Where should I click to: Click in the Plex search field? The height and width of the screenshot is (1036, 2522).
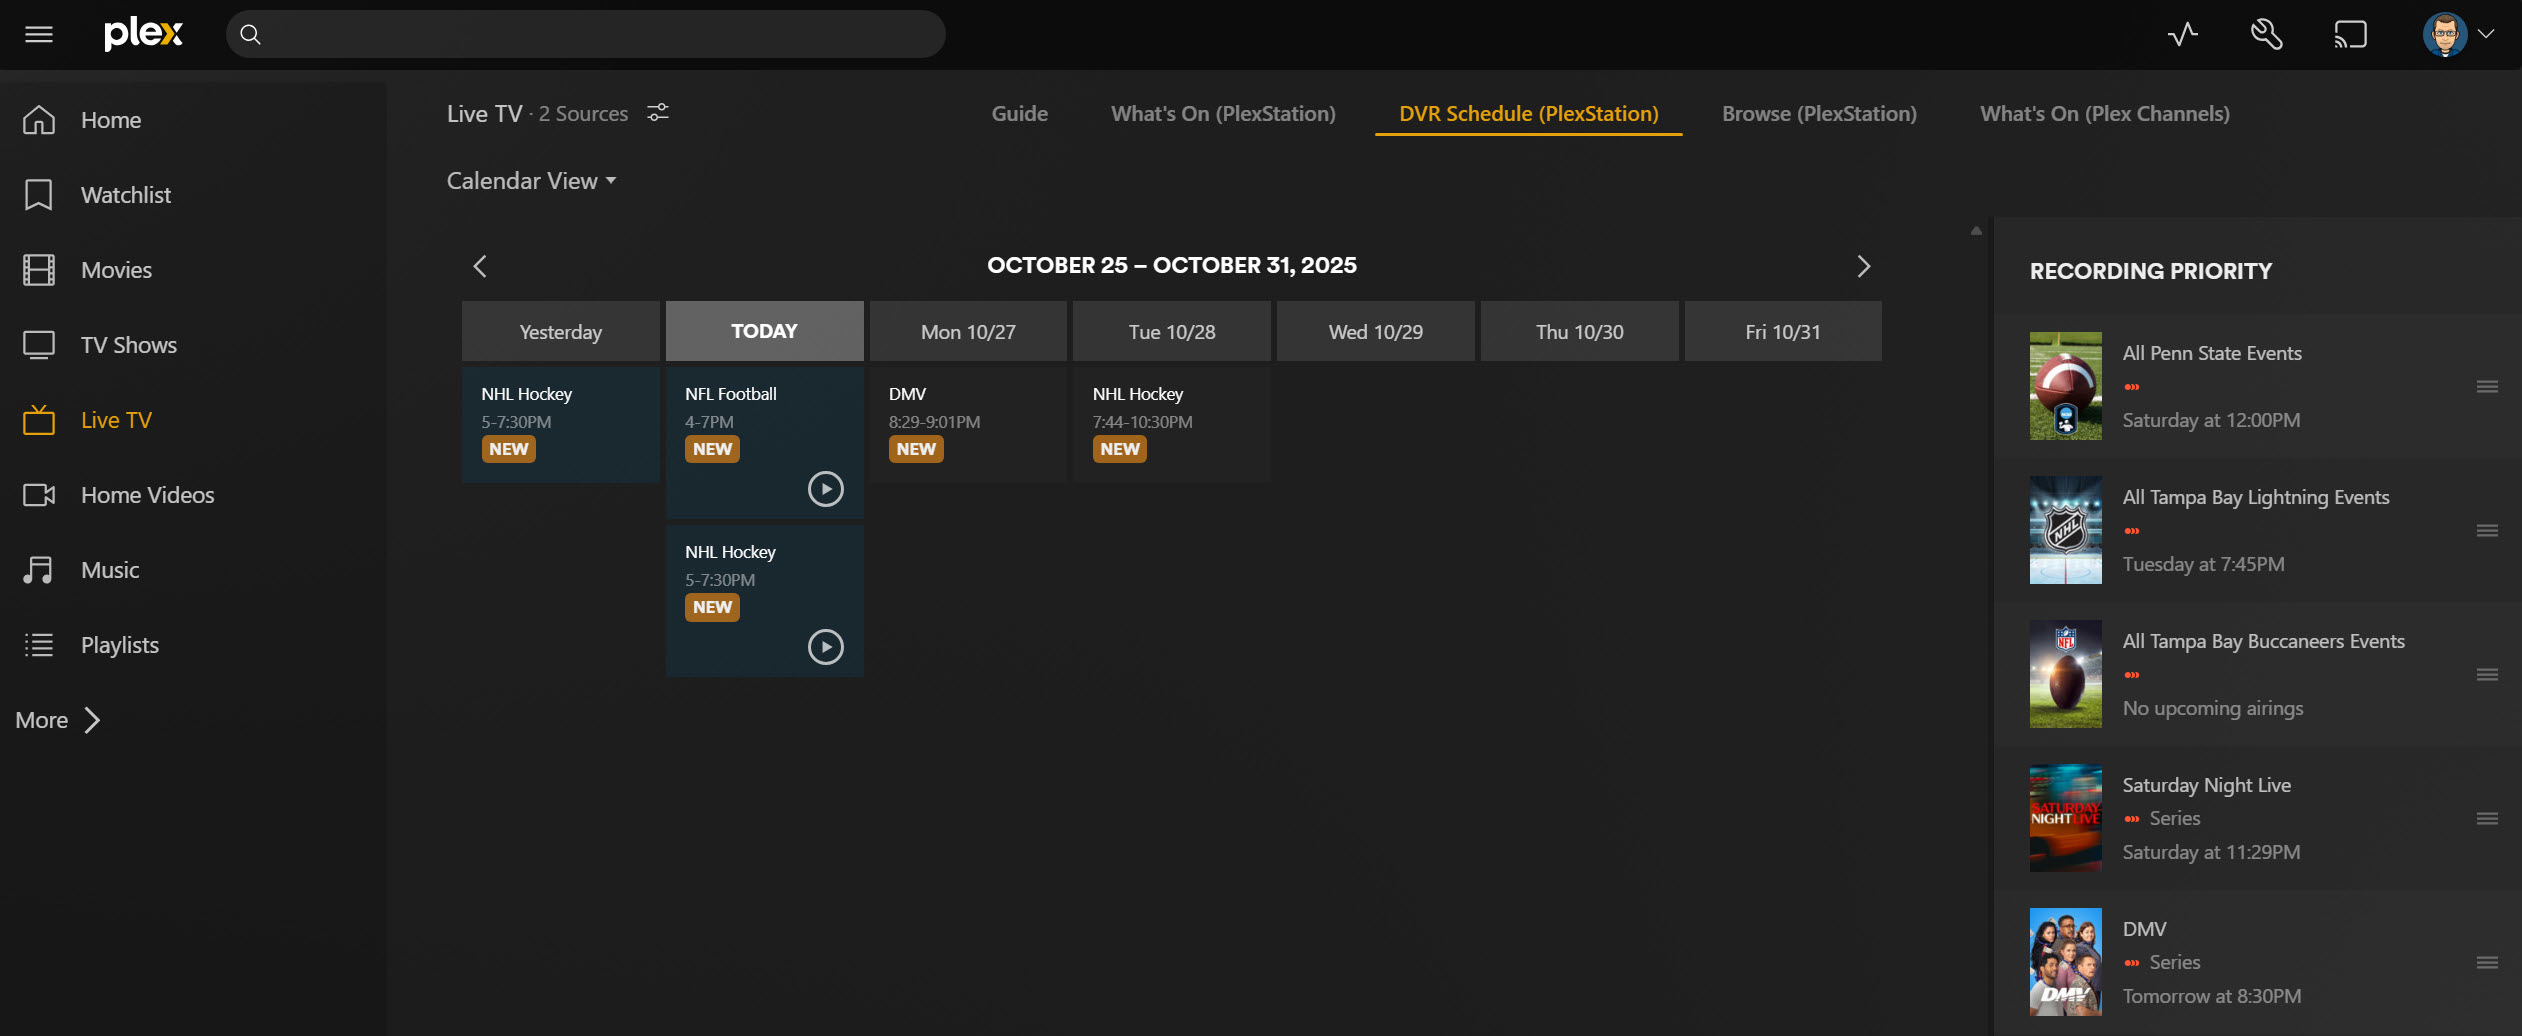coord(600,35)
